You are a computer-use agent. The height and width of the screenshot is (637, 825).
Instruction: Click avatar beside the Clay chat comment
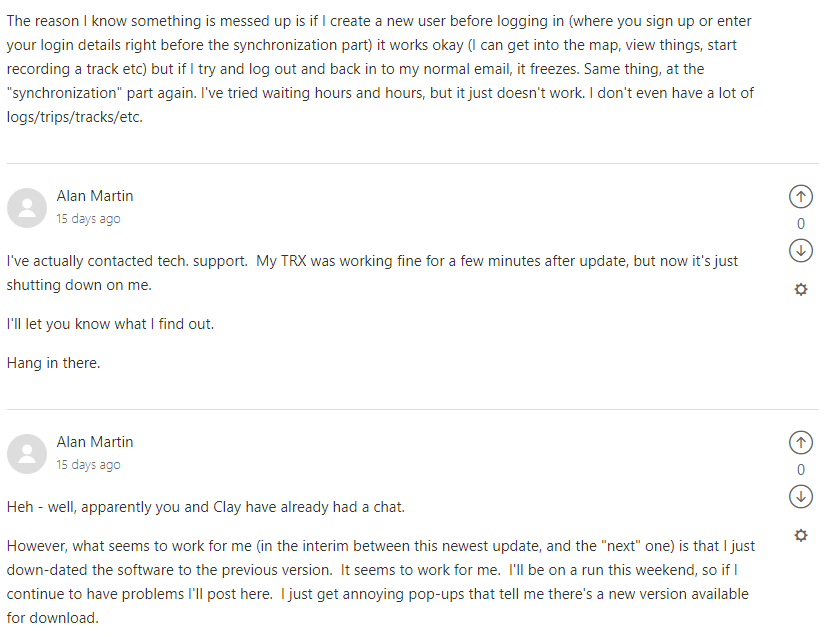27,453
